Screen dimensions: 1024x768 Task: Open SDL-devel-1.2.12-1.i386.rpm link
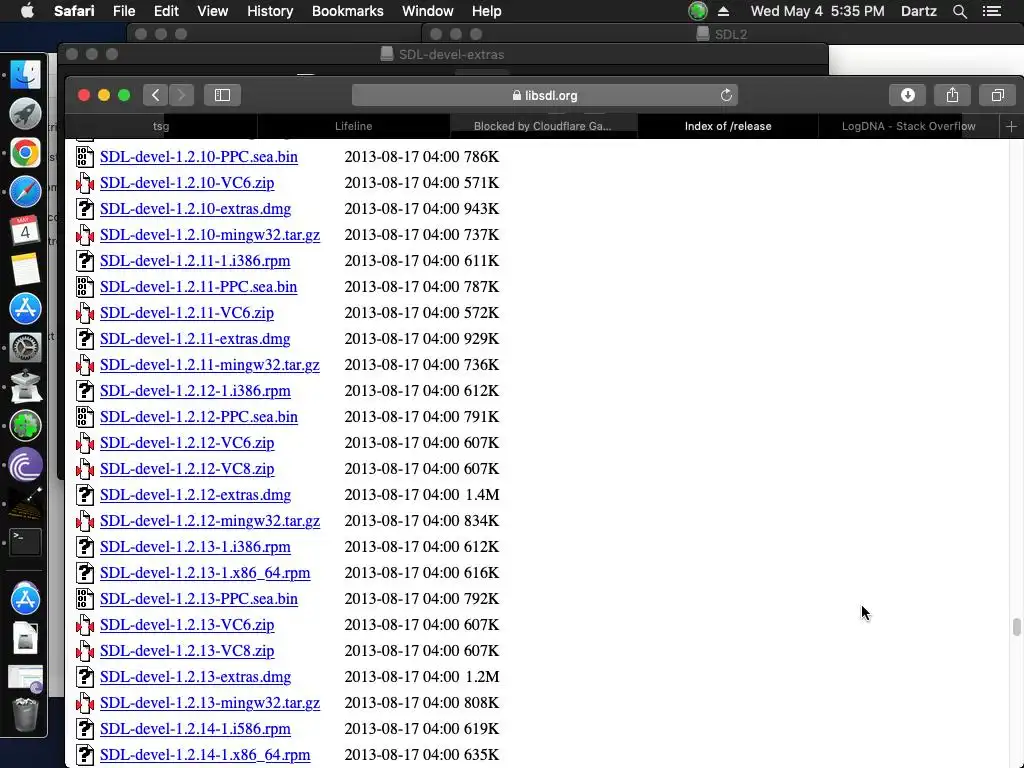point(195,391)
